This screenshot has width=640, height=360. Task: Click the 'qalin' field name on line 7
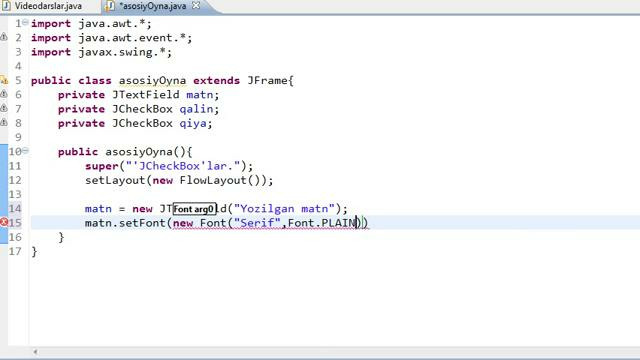pyautogui.click(x=196, y=109)
